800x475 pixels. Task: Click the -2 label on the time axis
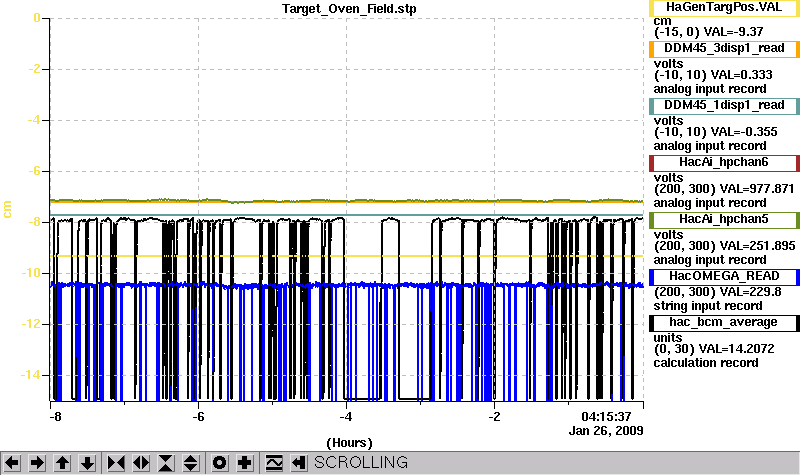tap(494, 416)
